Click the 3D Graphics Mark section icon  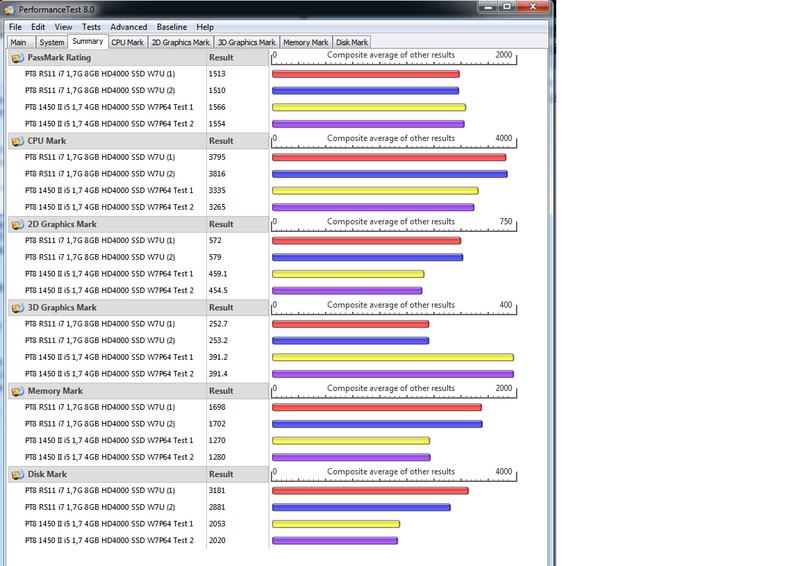click(x=18, y=308)
